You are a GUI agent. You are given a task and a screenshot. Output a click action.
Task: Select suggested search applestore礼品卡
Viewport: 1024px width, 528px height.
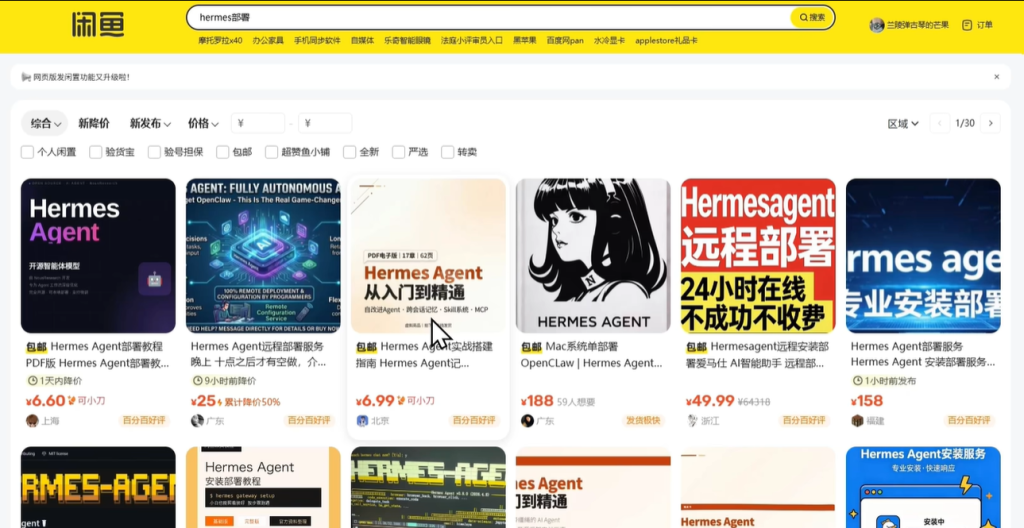pos(666,41)
